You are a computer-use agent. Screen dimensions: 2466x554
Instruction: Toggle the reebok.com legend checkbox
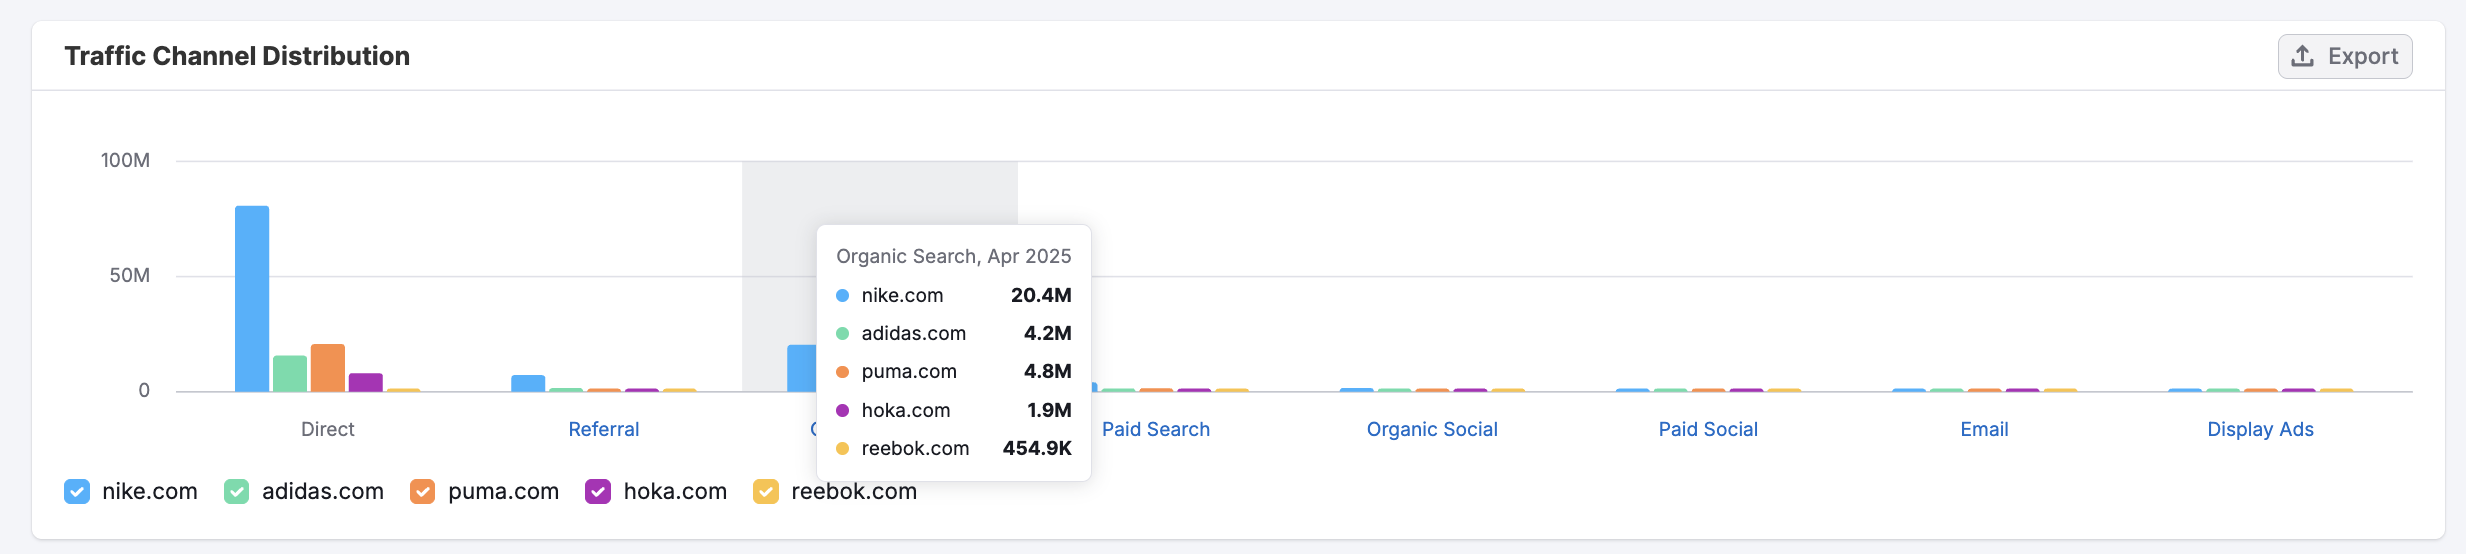766,492
